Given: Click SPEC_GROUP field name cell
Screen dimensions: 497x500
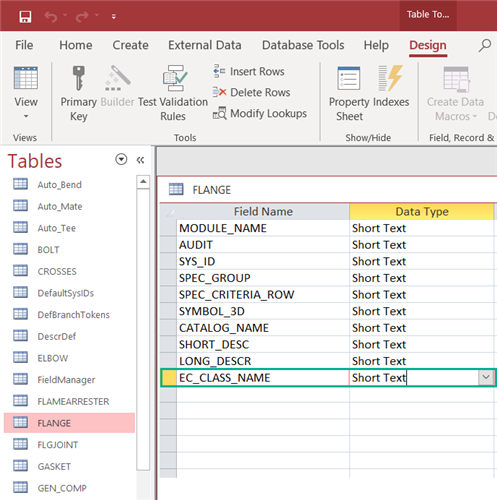Looking at the screenshot, I should (x=263, y=278).
